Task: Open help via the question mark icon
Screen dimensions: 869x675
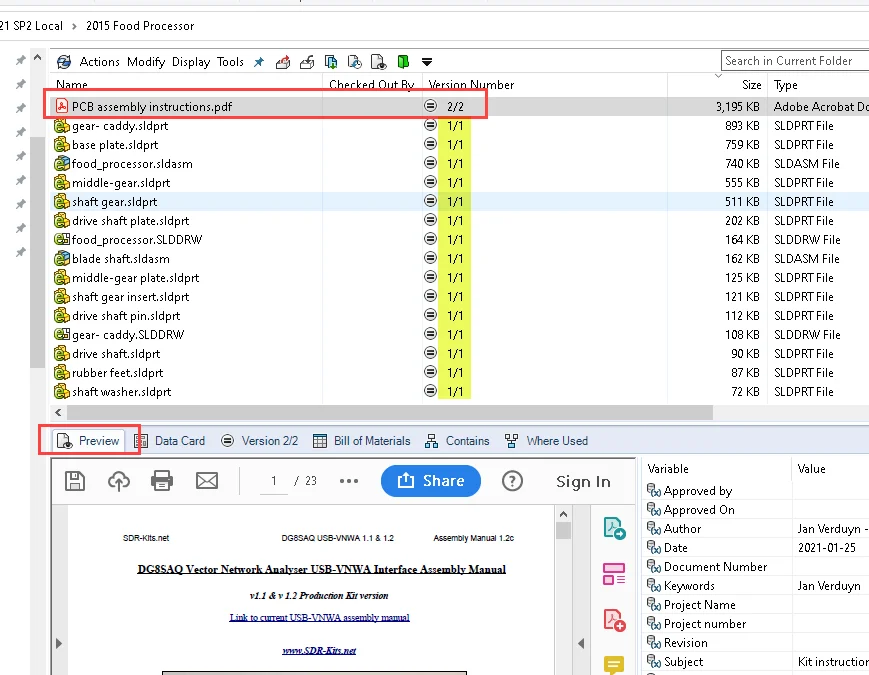Action: (x=512, y=481)
